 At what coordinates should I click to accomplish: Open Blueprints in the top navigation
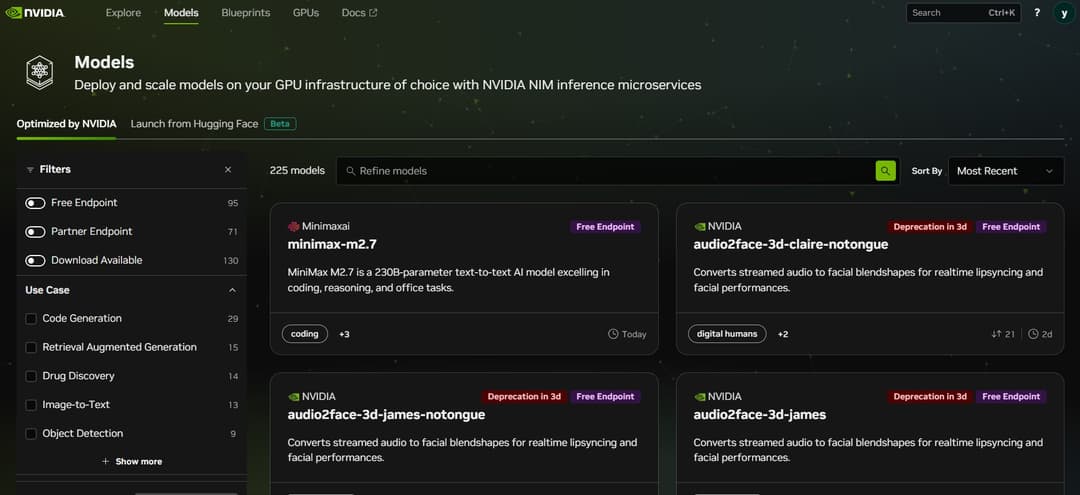246,12
